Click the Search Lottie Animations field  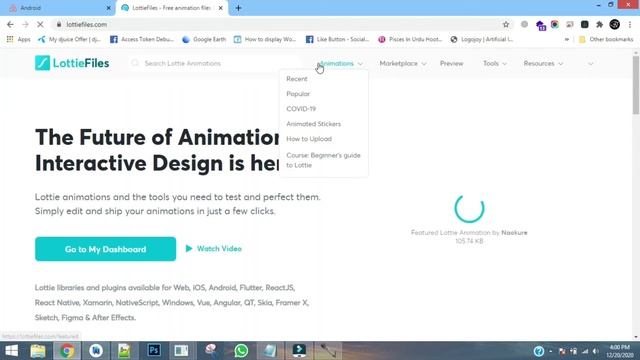[x=216, y=63]
